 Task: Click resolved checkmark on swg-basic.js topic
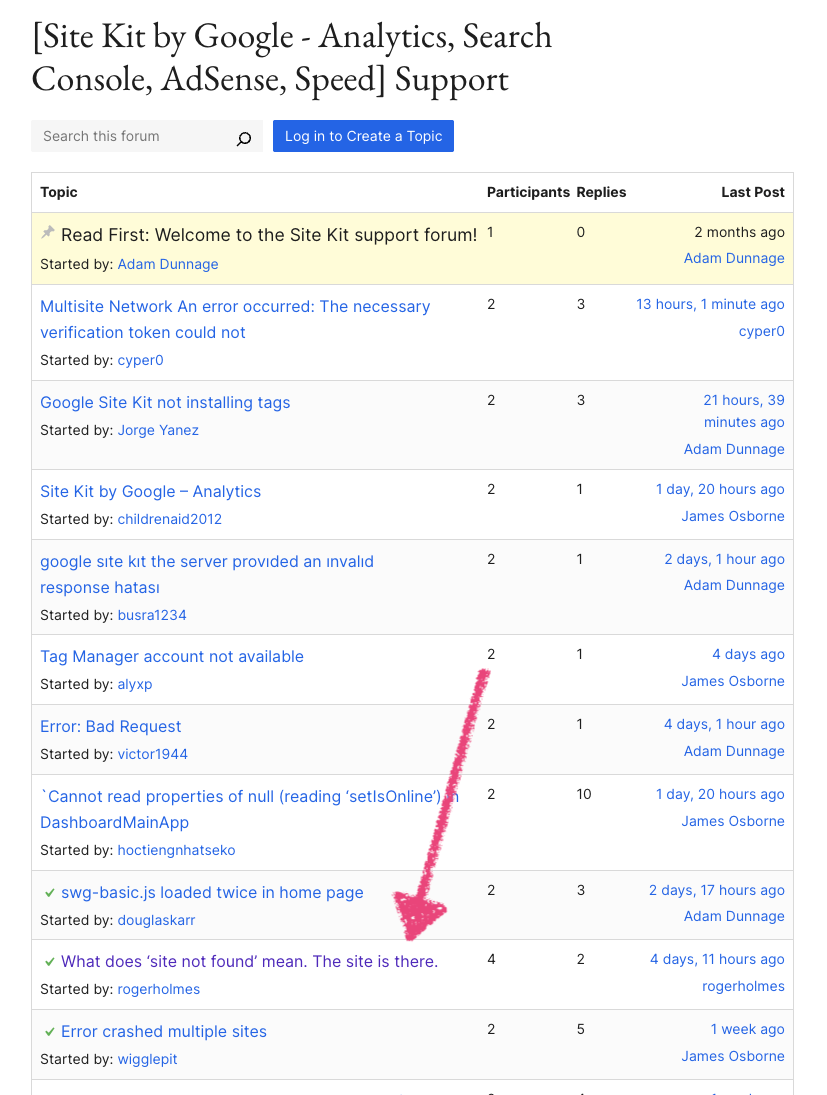pyautogui.click(x=50, y=893)
